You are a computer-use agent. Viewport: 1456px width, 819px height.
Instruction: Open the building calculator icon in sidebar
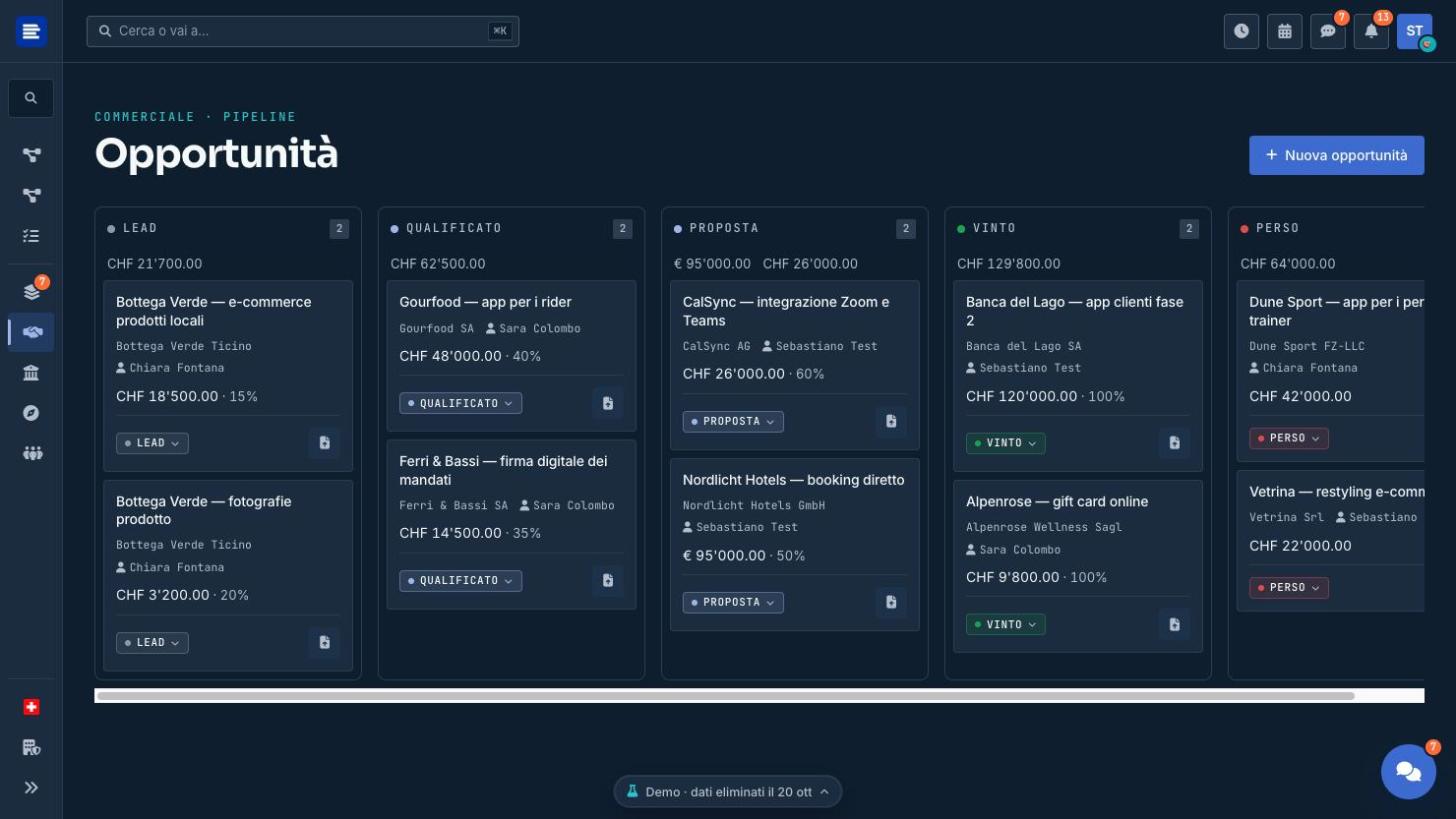[31, 747]
